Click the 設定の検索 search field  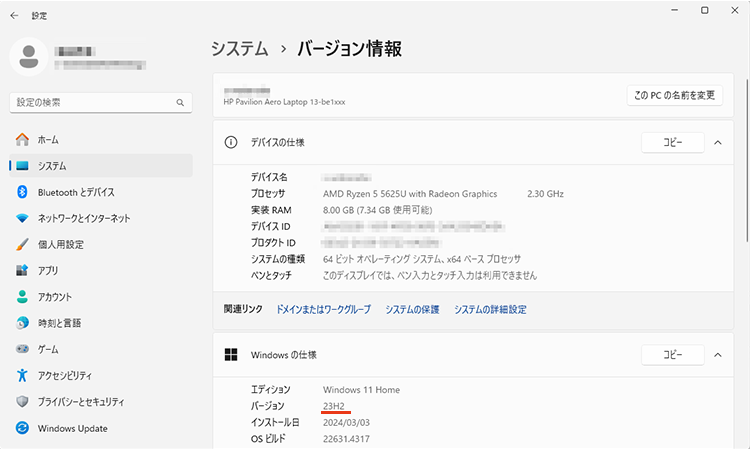(101, 102)
